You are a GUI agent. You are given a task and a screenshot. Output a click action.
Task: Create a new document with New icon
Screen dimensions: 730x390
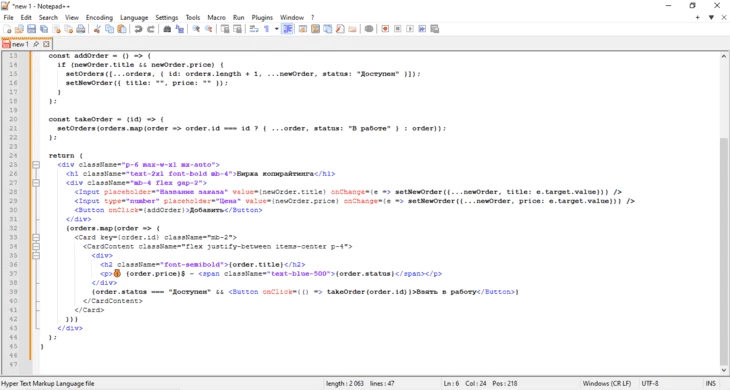[x=7, y=29]
